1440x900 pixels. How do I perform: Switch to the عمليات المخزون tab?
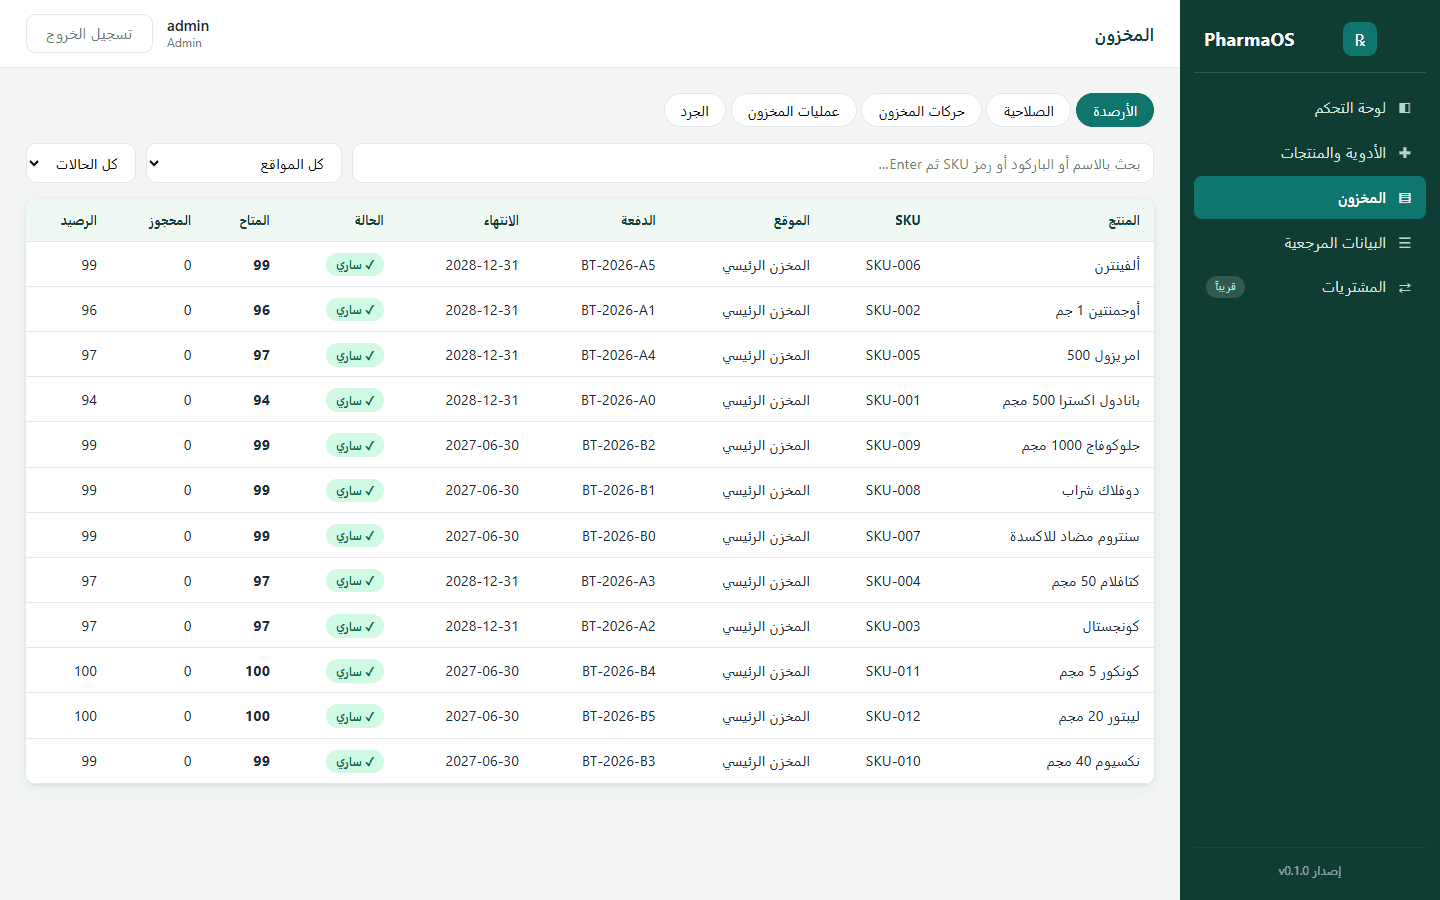793,111
